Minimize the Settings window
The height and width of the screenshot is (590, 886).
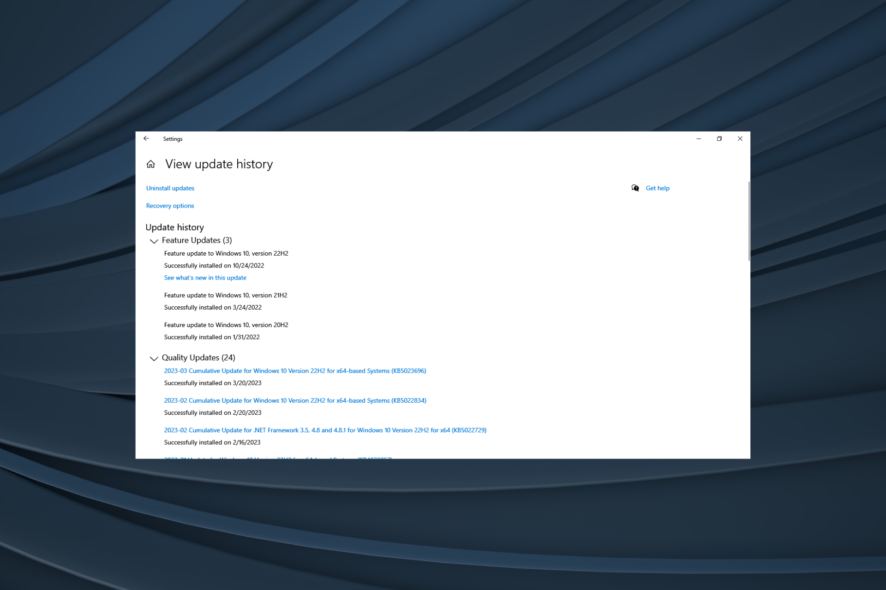(698, 138)
